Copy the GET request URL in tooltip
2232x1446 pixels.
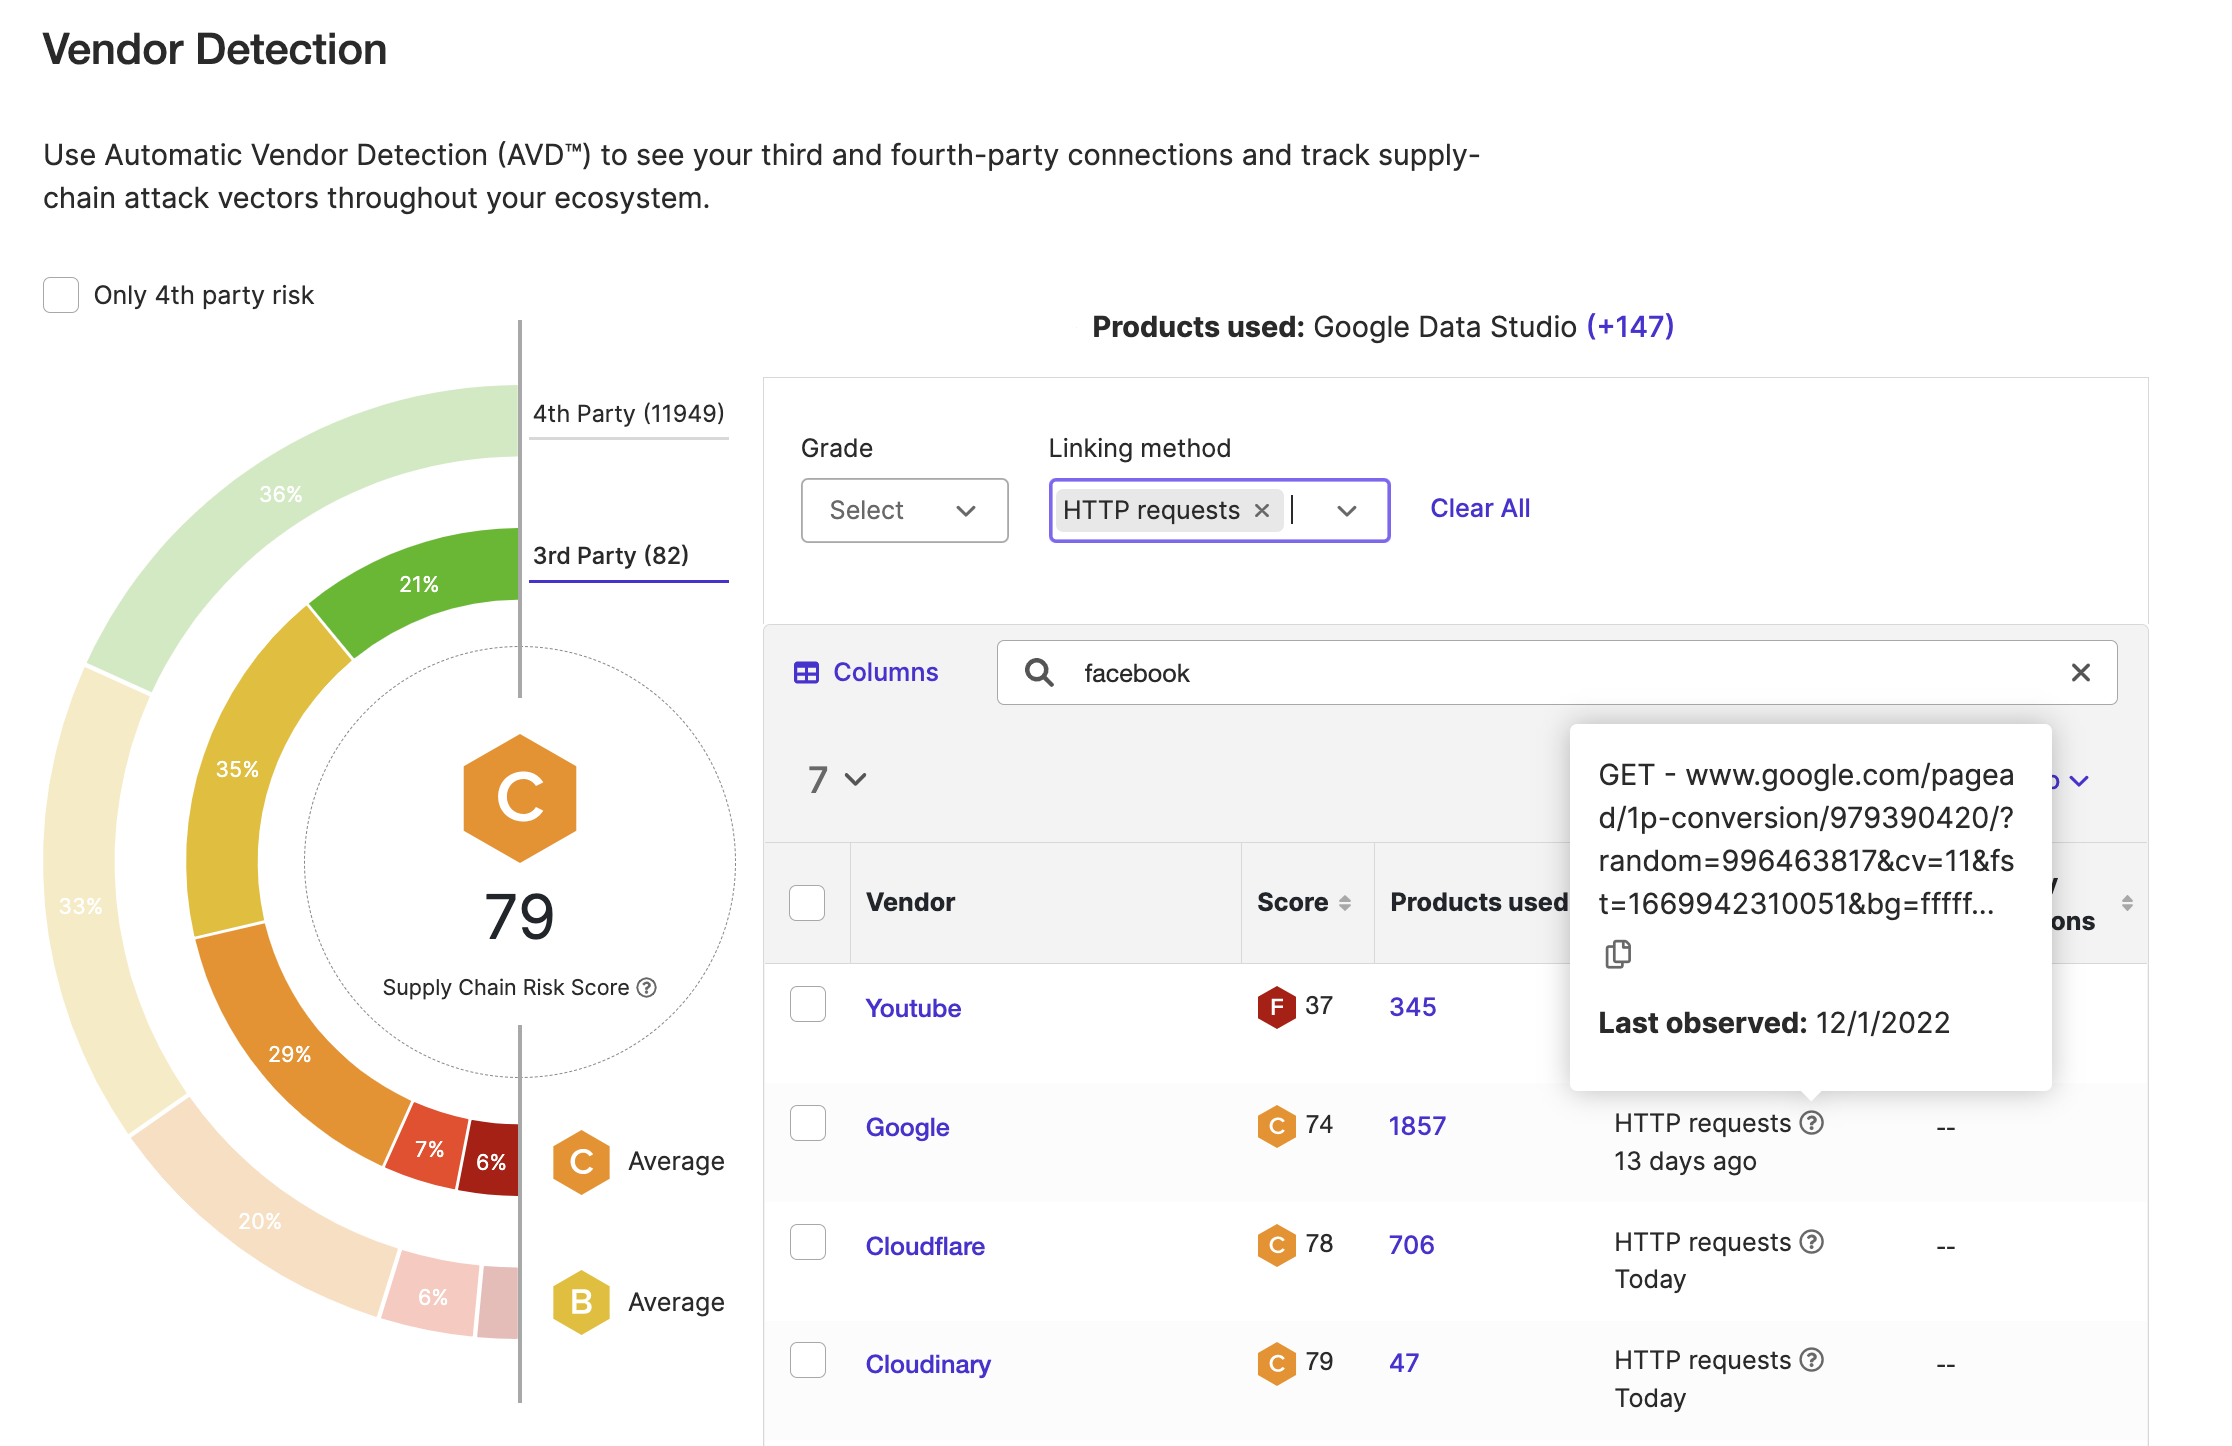tap(1617, 955)
